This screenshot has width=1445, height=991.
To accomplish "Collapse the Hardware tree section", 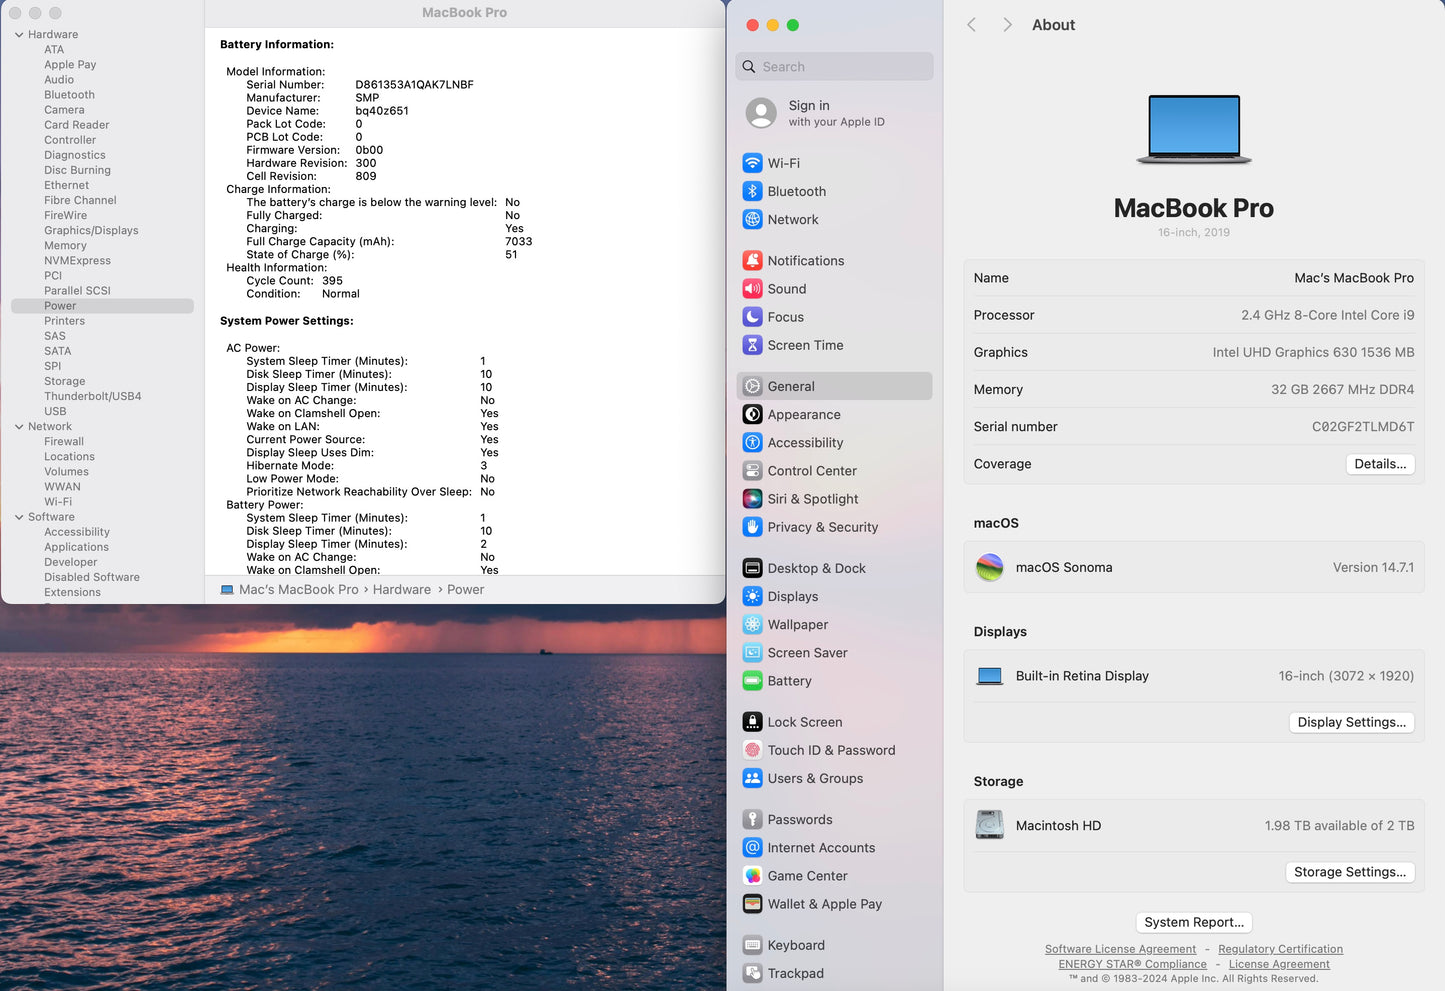I will [19, 34].
